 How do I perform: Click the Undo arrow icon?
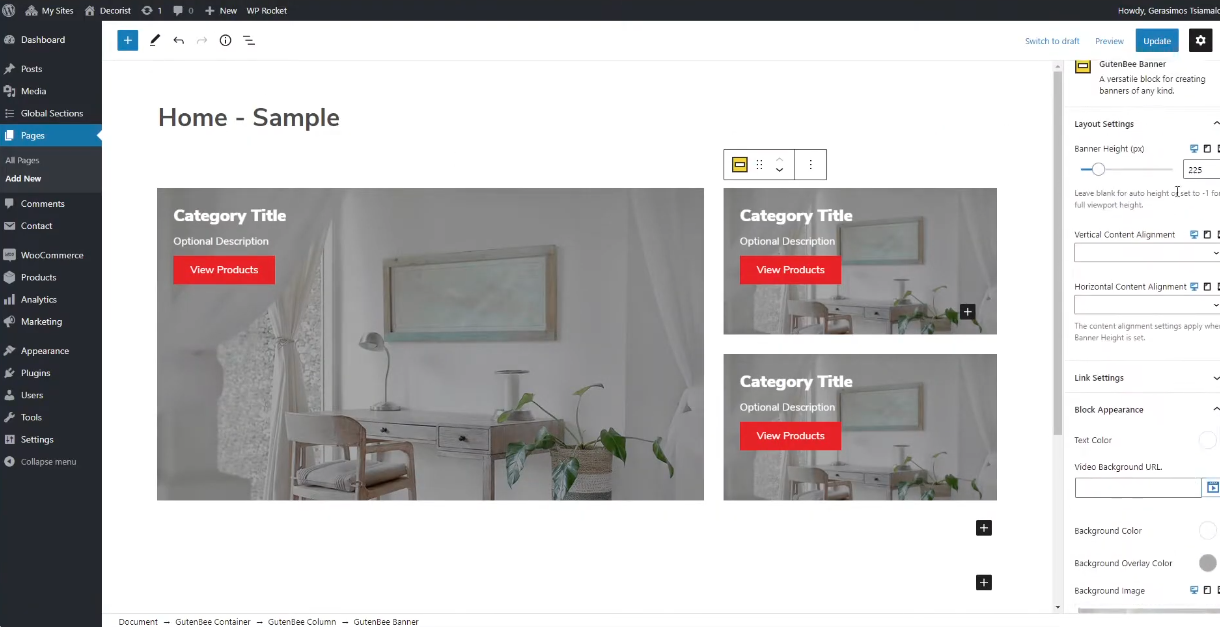pyautogui.click(x=178, y=40)
